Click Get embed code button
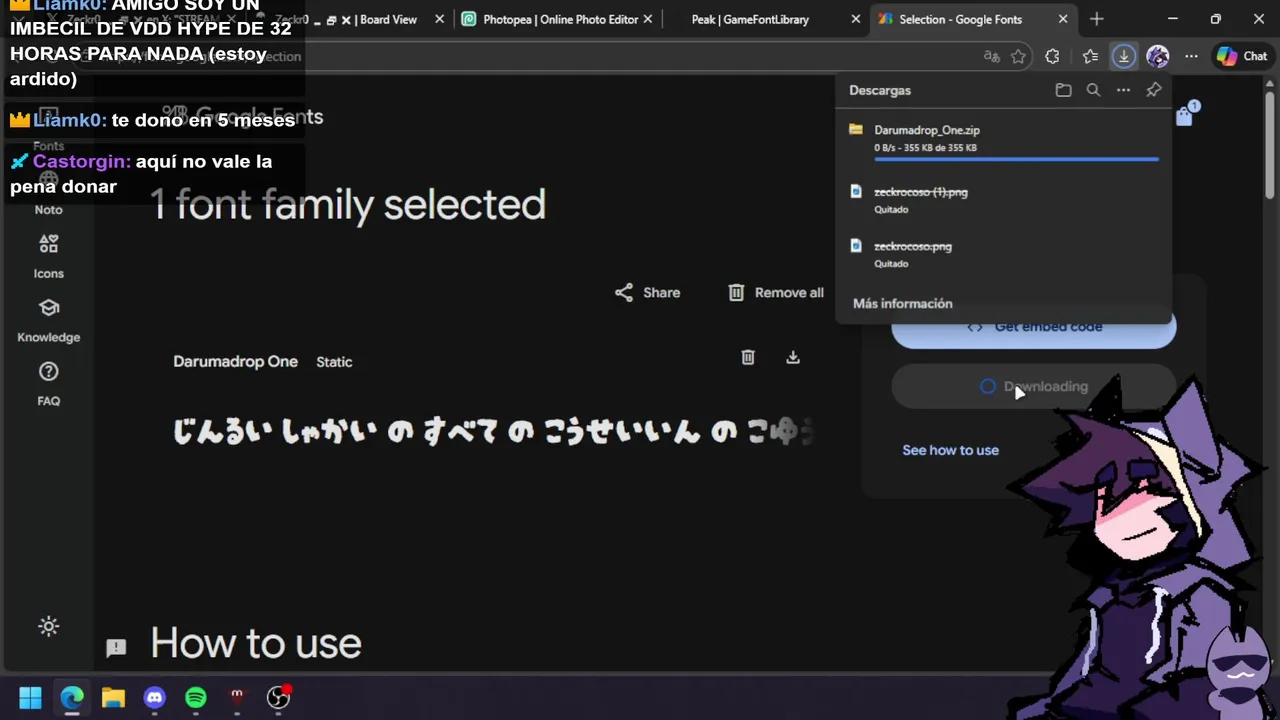The height and width of the screenshot is (720, 1280). (1034, 327)
